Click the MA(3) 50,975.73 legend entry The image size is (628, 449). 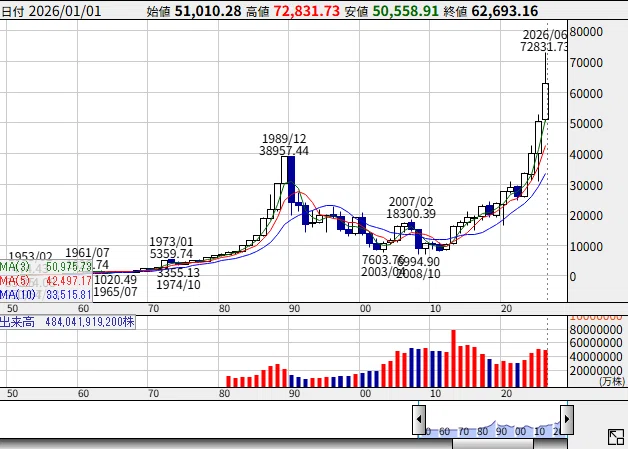coord(46,267)
